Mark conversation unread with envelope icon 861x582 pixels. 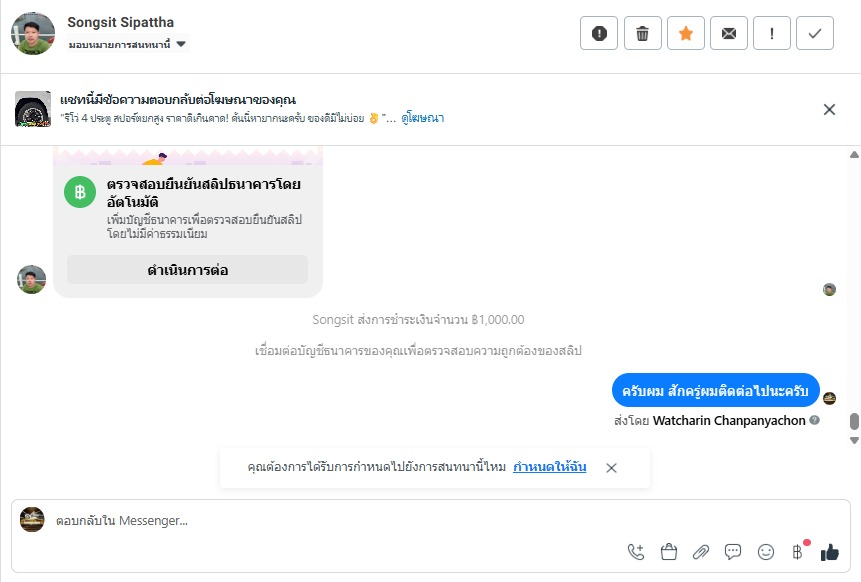(729, 34)
